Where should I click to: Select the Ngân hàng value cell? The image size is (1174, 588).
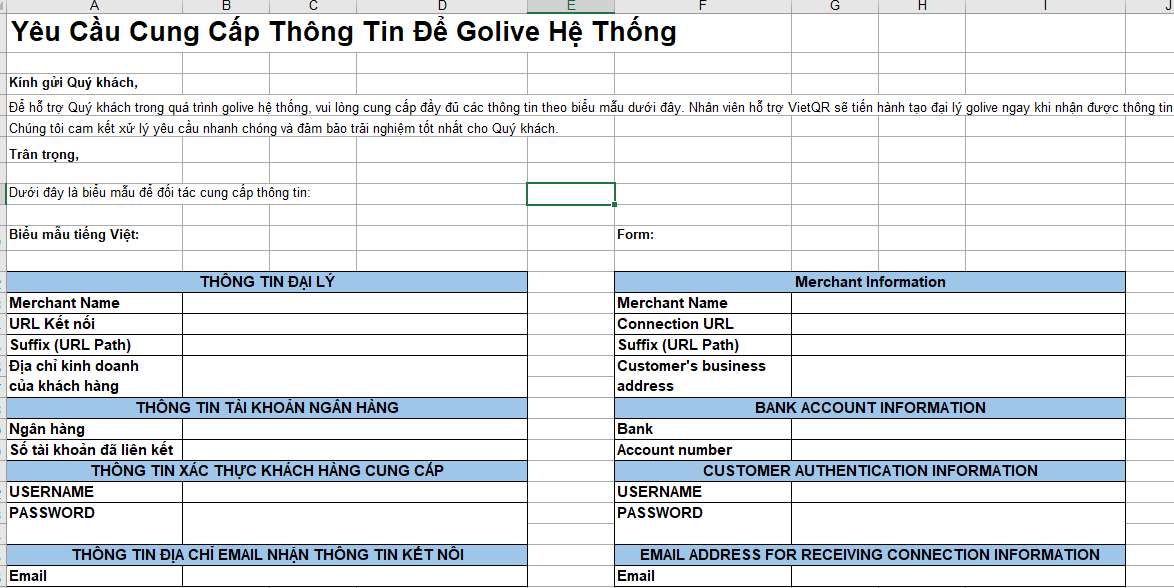coord(355,429)
